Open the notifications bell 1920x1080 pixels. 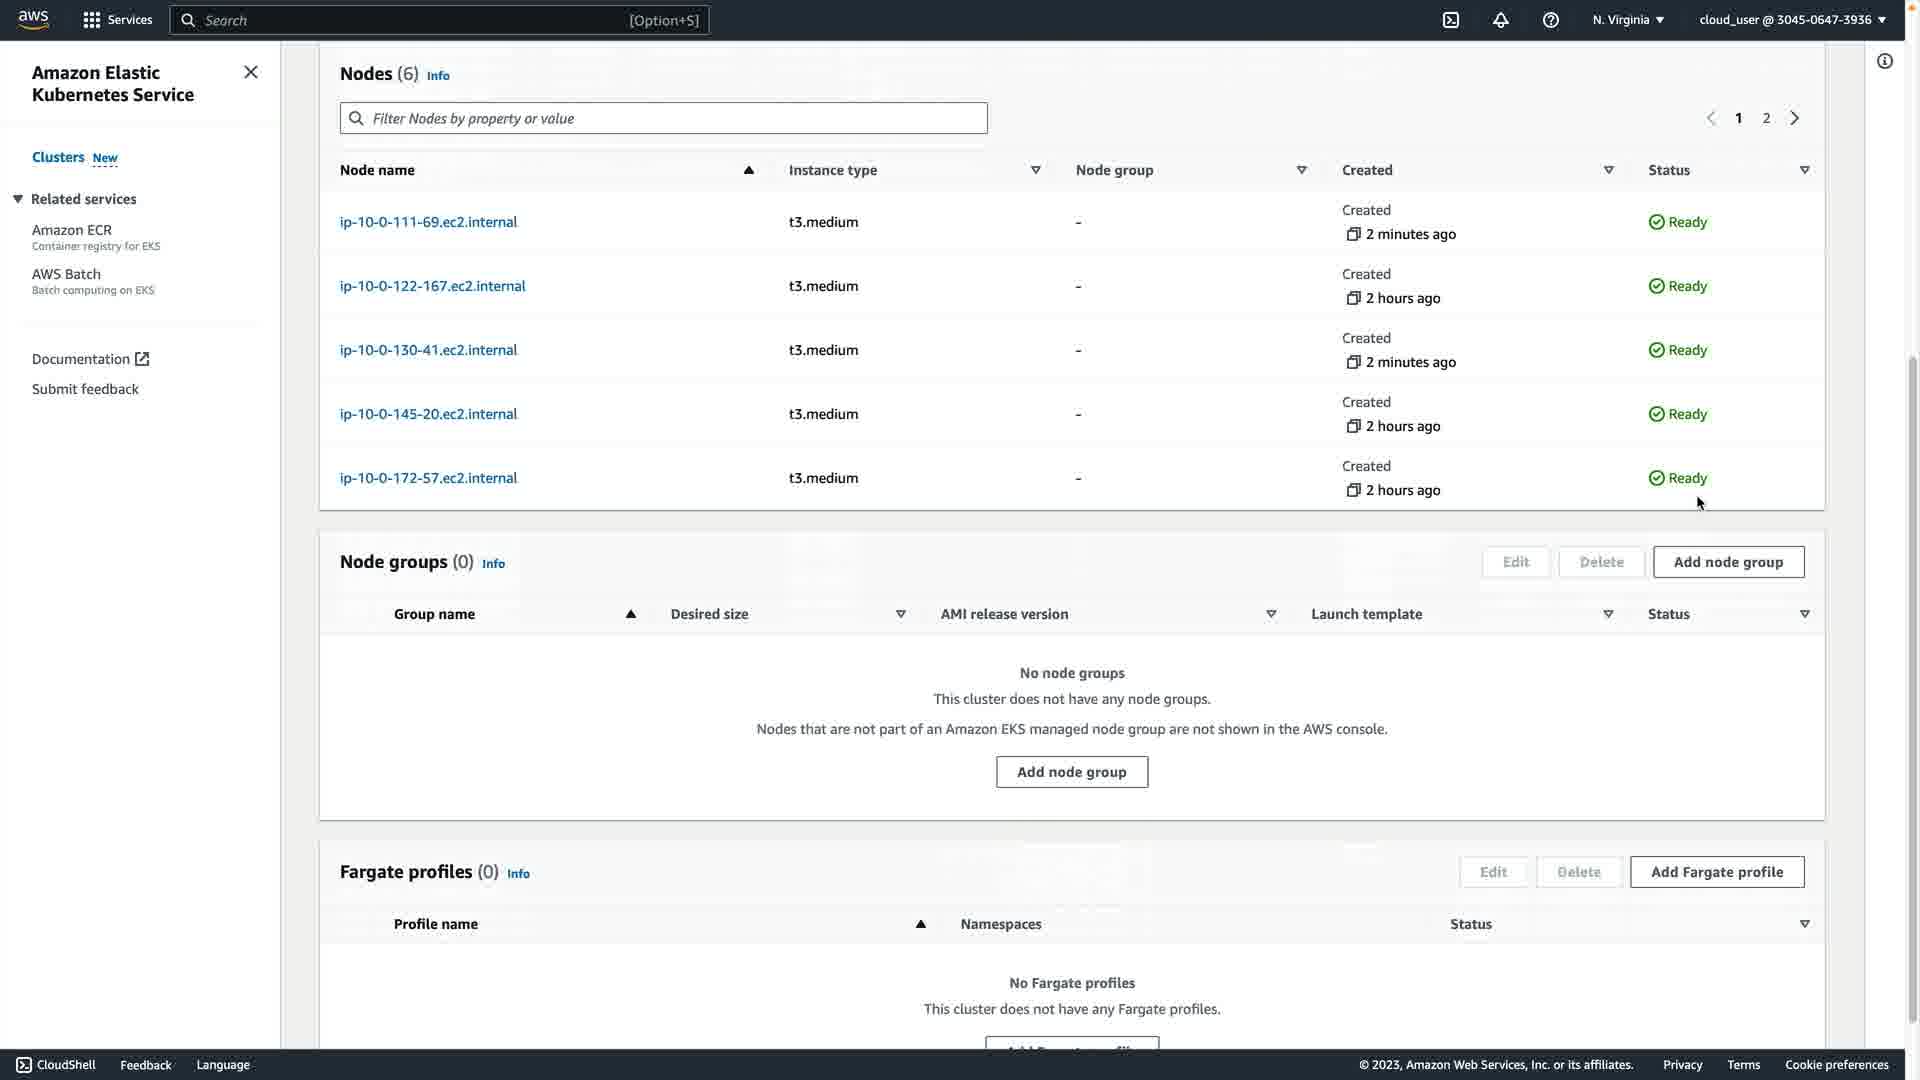(1501, 20)
